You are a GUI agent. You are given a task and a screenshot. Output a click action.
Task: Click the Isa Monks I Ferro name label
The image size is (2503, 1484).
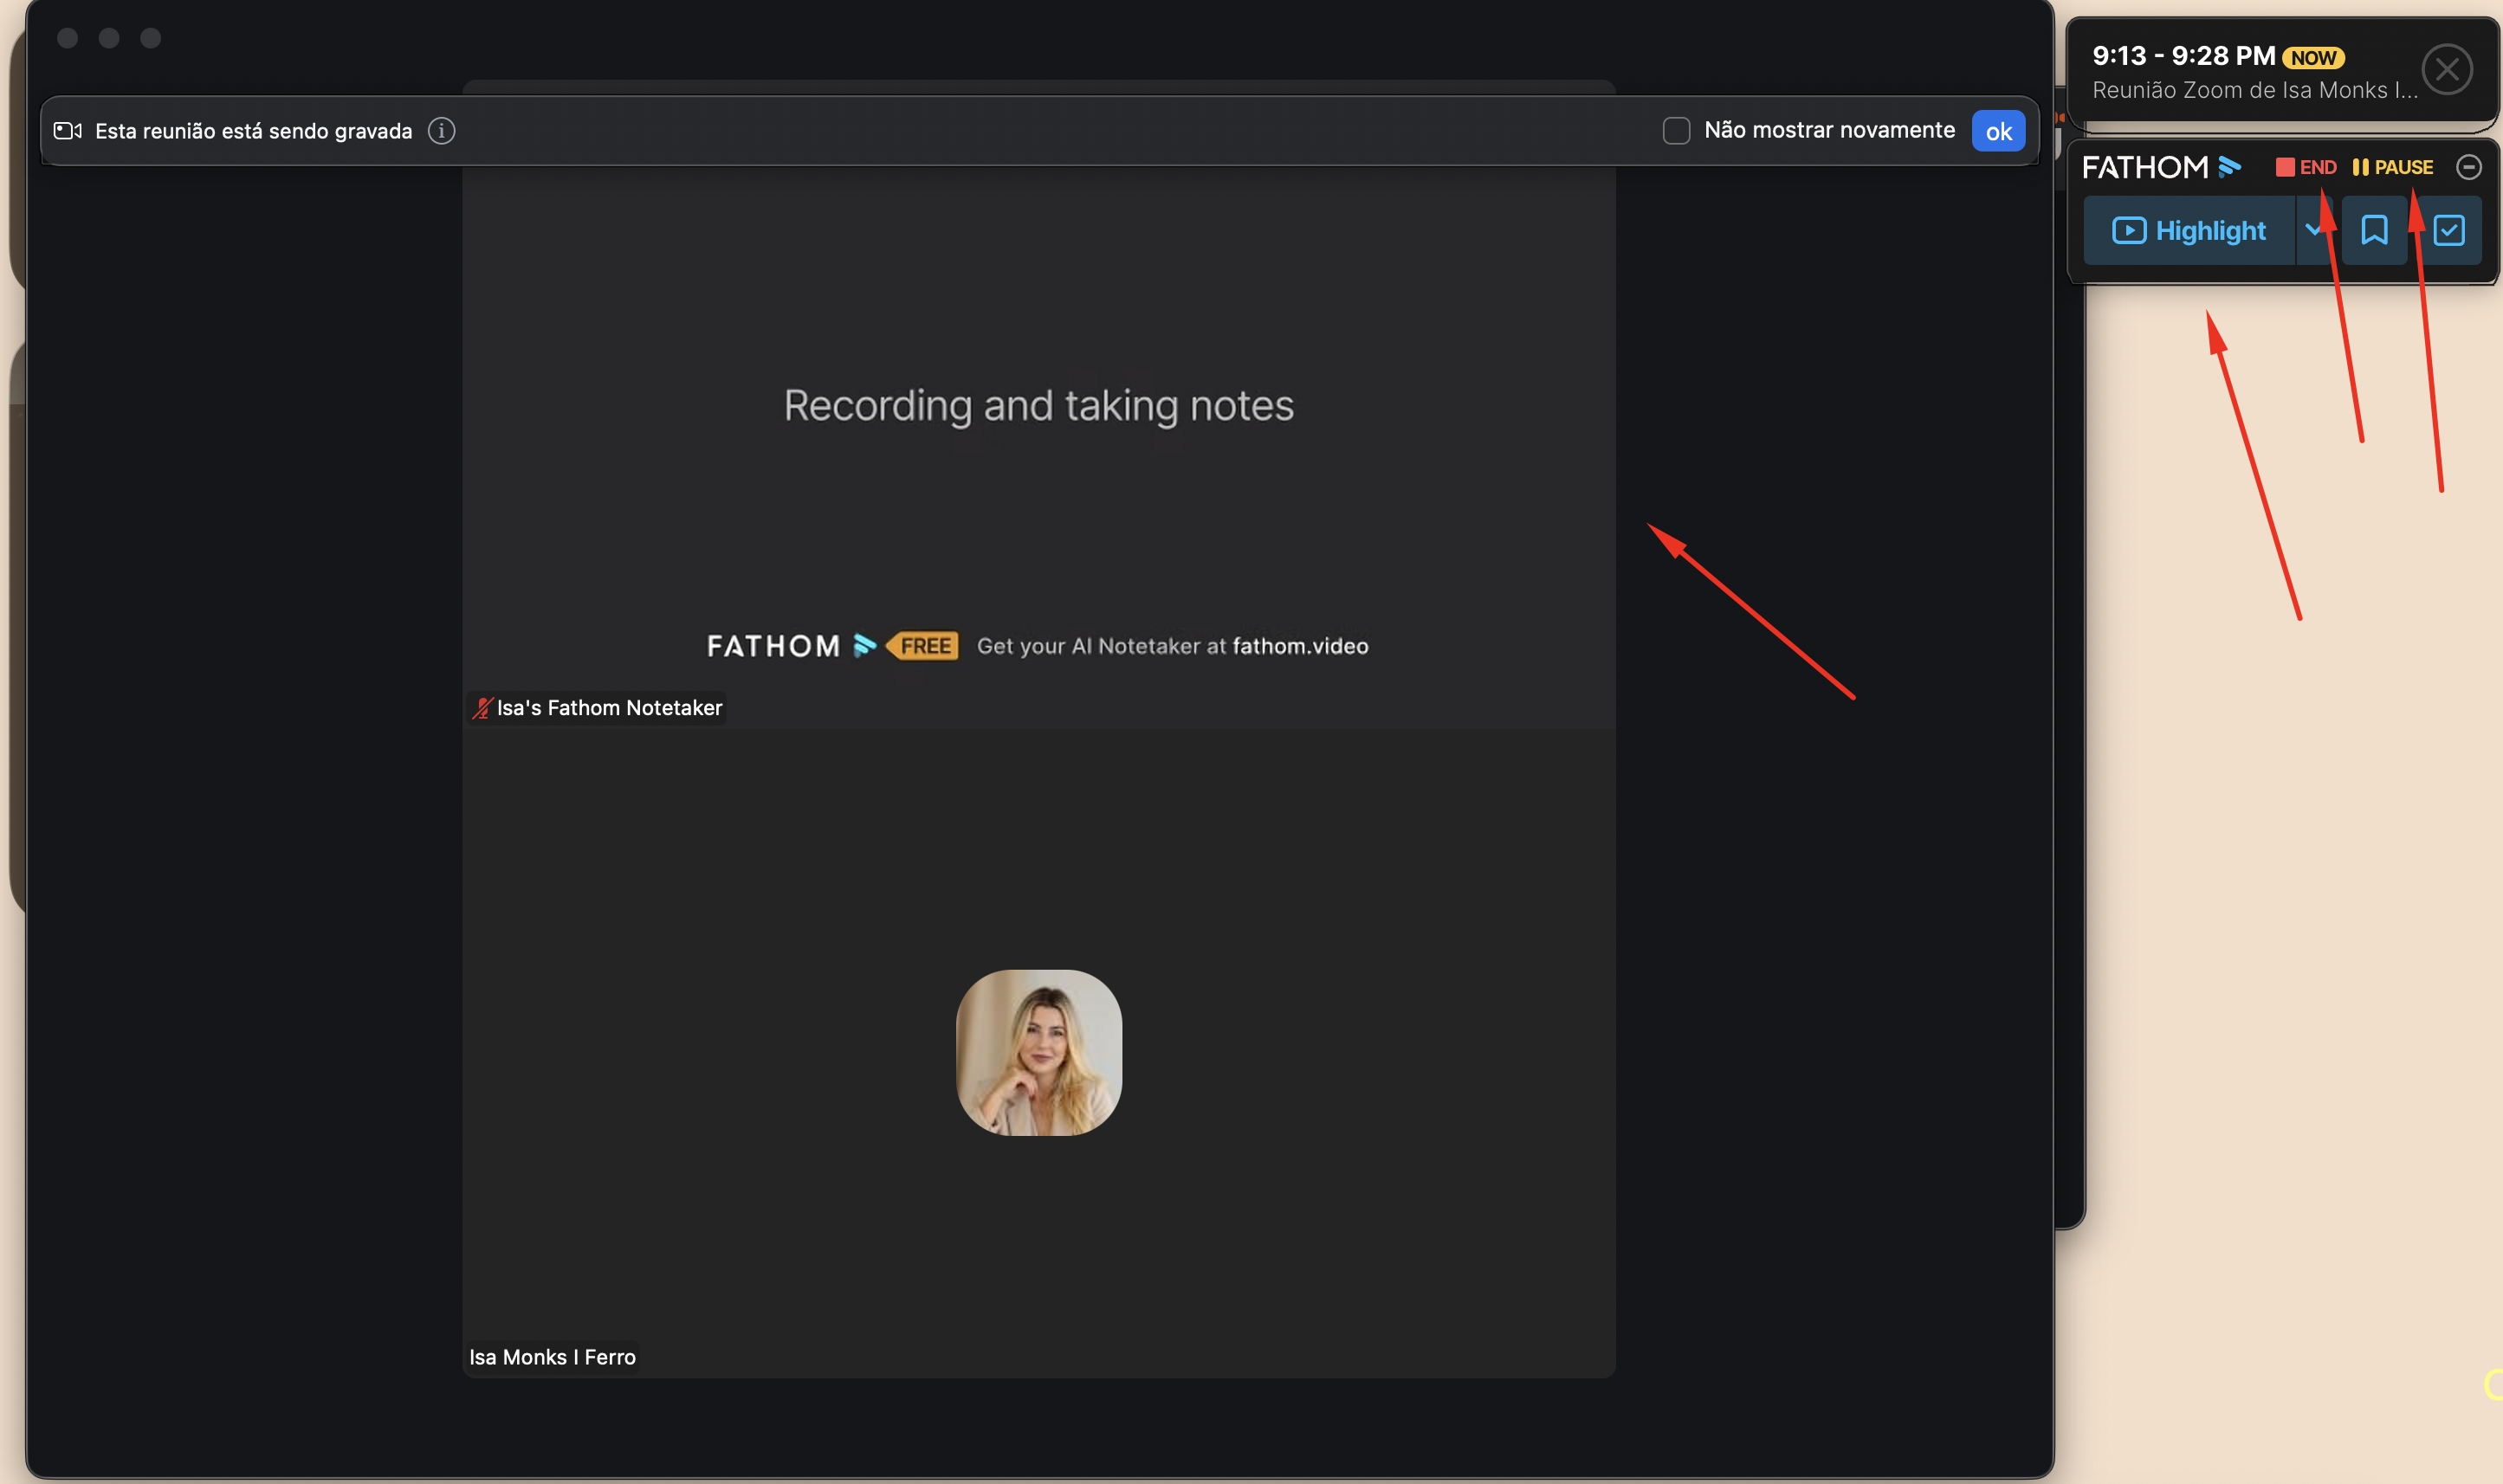click(x=552, y=1357)
